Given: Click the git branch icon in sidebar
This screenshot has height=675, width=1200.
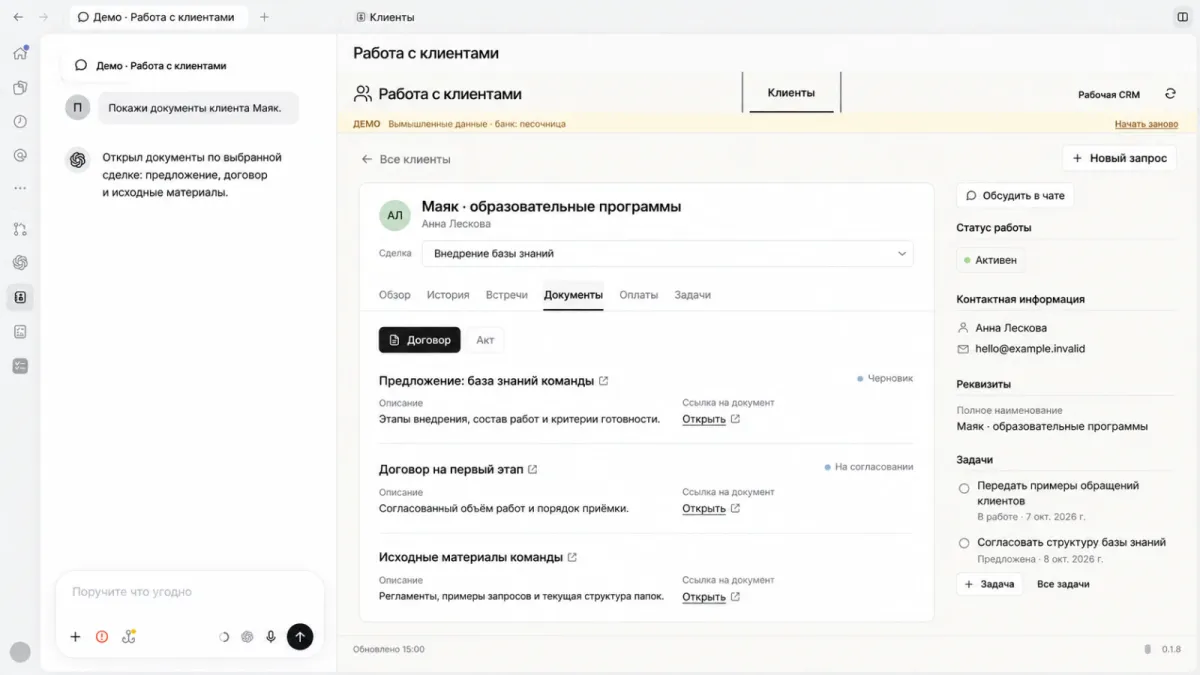Looking at the screenshot, I should [20, 229].
